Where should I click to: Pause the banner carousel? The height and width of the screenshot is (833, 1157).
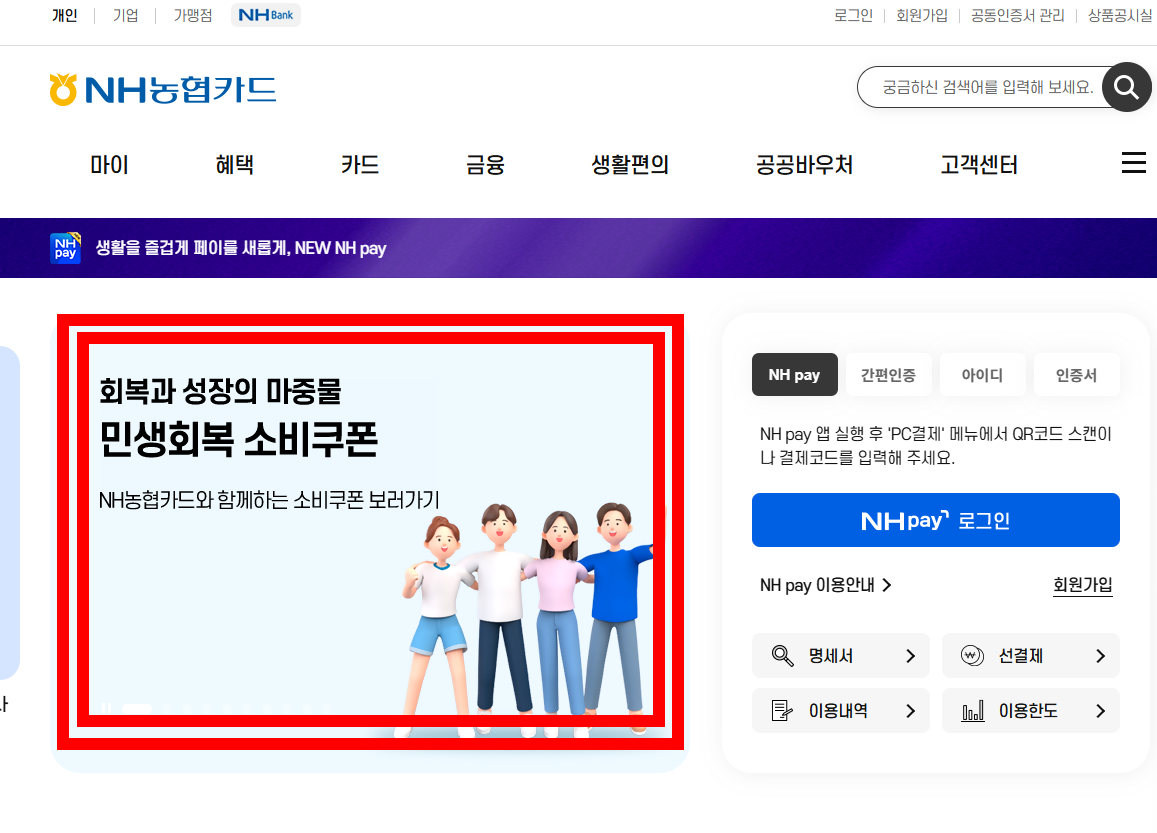click(106, 708)
